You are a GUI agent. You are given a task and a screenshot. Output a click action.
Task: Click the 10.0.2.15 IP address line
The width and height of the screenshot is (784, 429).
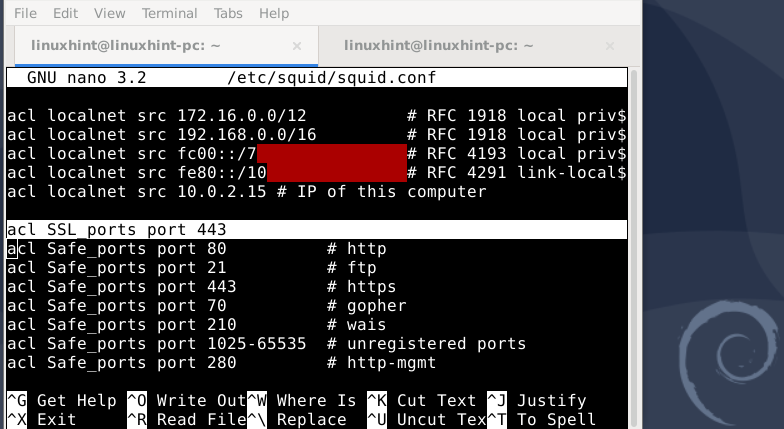tap(245, 191)
